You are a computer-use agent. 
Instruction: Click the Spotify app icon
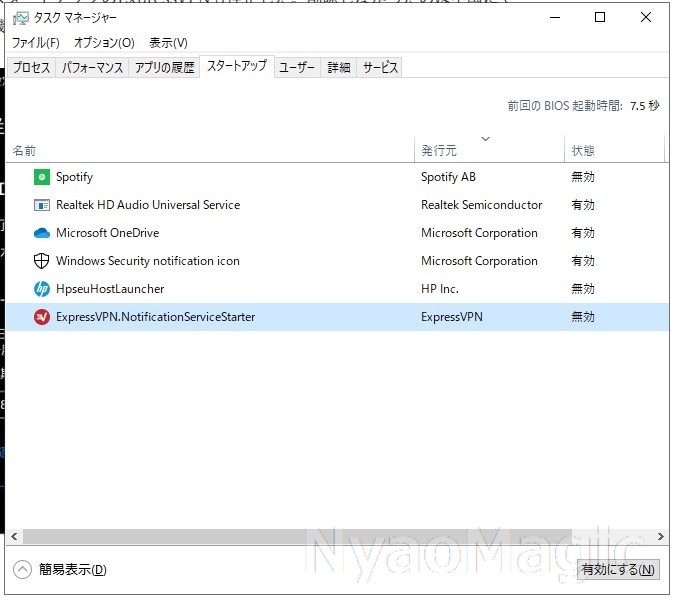pyautogui.click(x=42, y=177)
